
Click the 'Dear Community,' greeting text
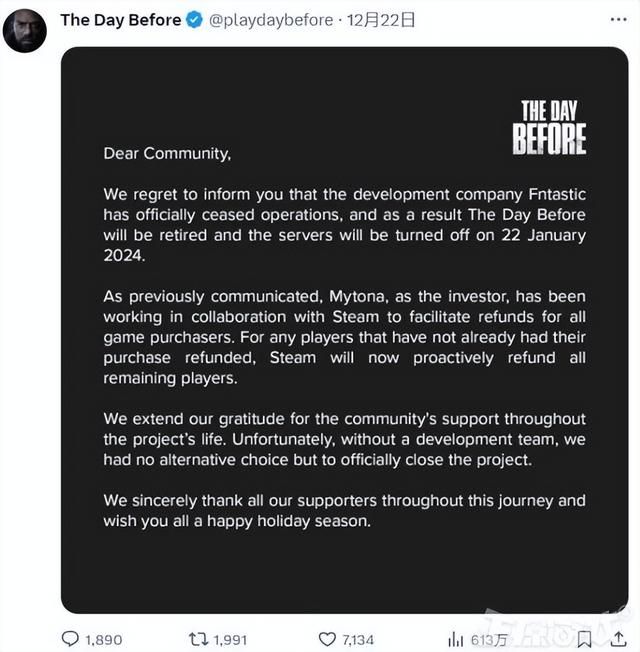pyautogui.click(x=167, y=153)
